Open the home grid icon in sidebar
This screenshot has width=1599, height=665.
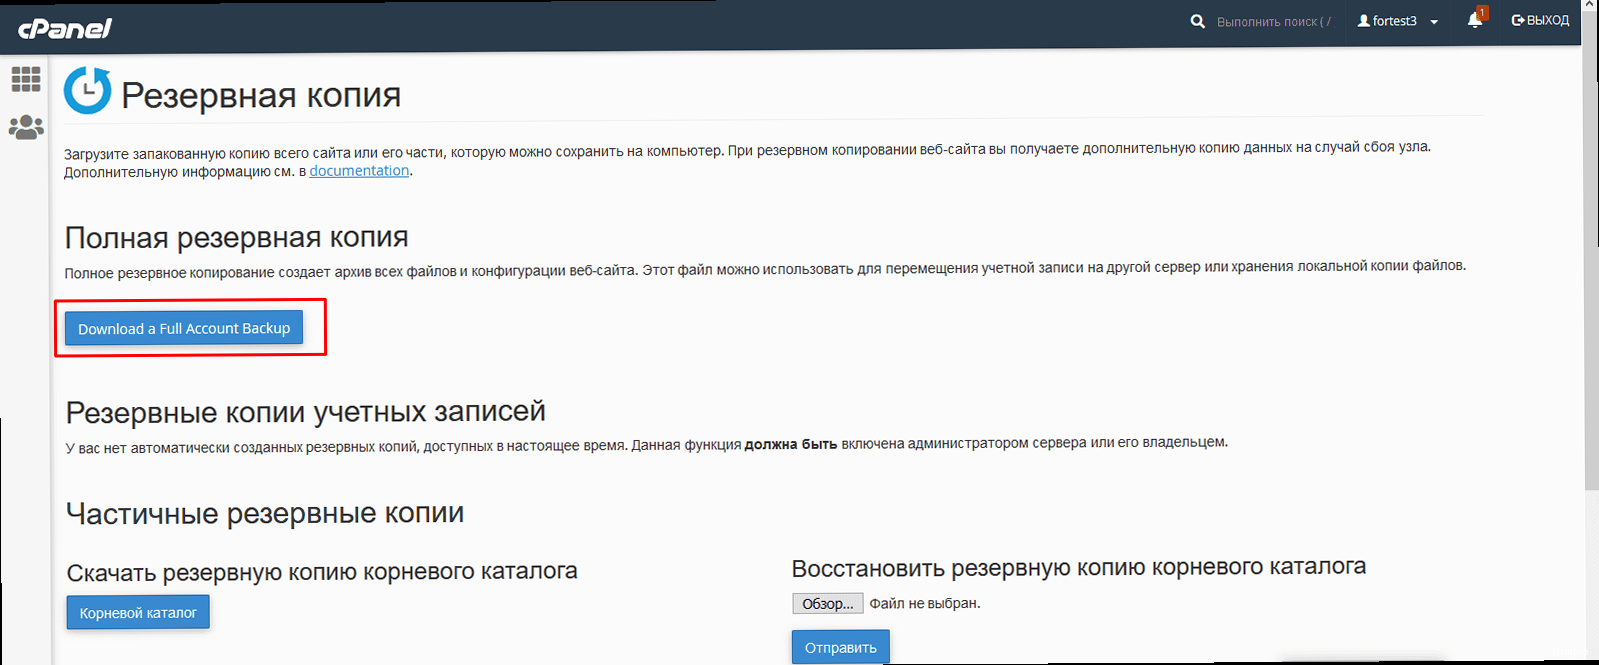pyautogui.click(x=26, y=79)
